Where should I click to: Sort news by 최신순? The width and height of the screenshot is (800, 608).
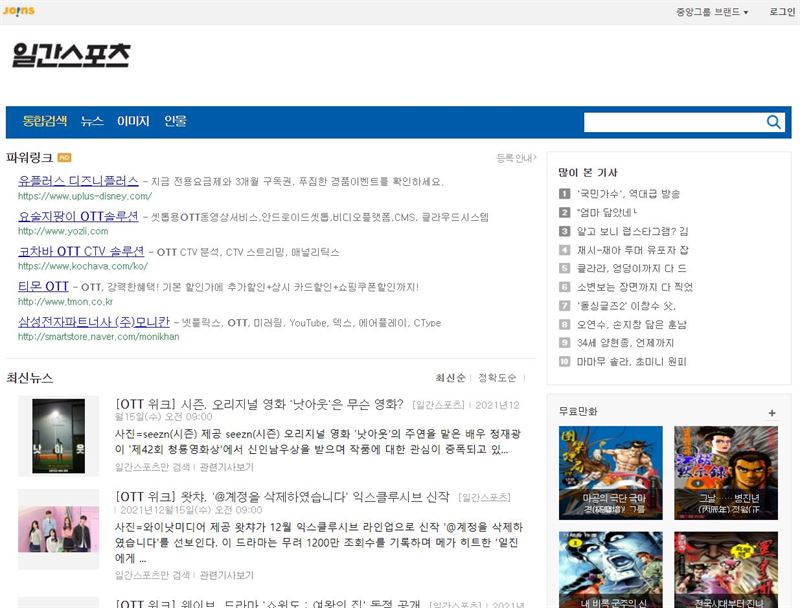449,378
